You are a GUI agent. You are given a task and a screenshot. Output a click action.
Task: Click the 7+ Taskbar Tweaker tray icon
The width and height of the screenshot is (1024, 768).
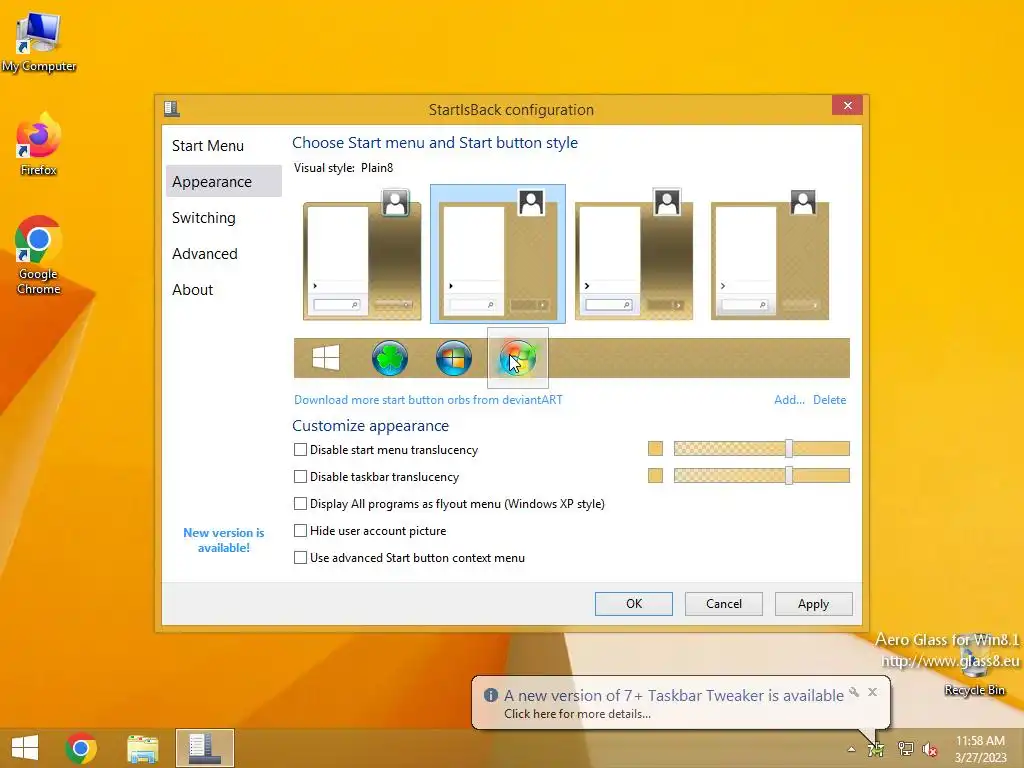(876, 749)
